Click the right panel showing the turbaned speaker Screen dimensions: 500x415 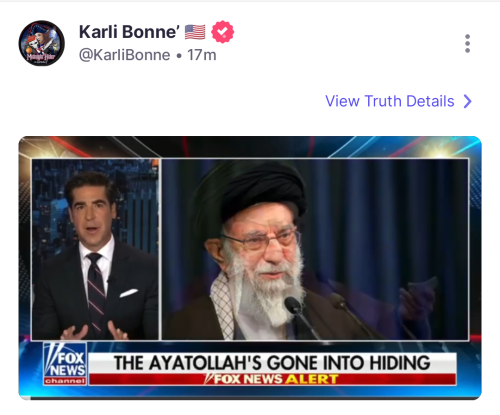pos(315,249)
